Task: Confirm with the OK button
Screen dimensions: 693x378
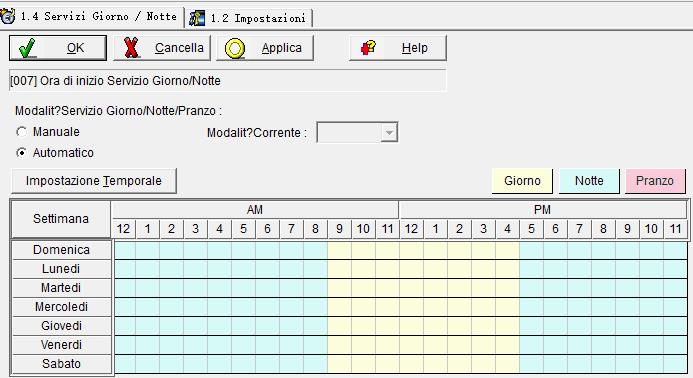Action: point(58,48)
